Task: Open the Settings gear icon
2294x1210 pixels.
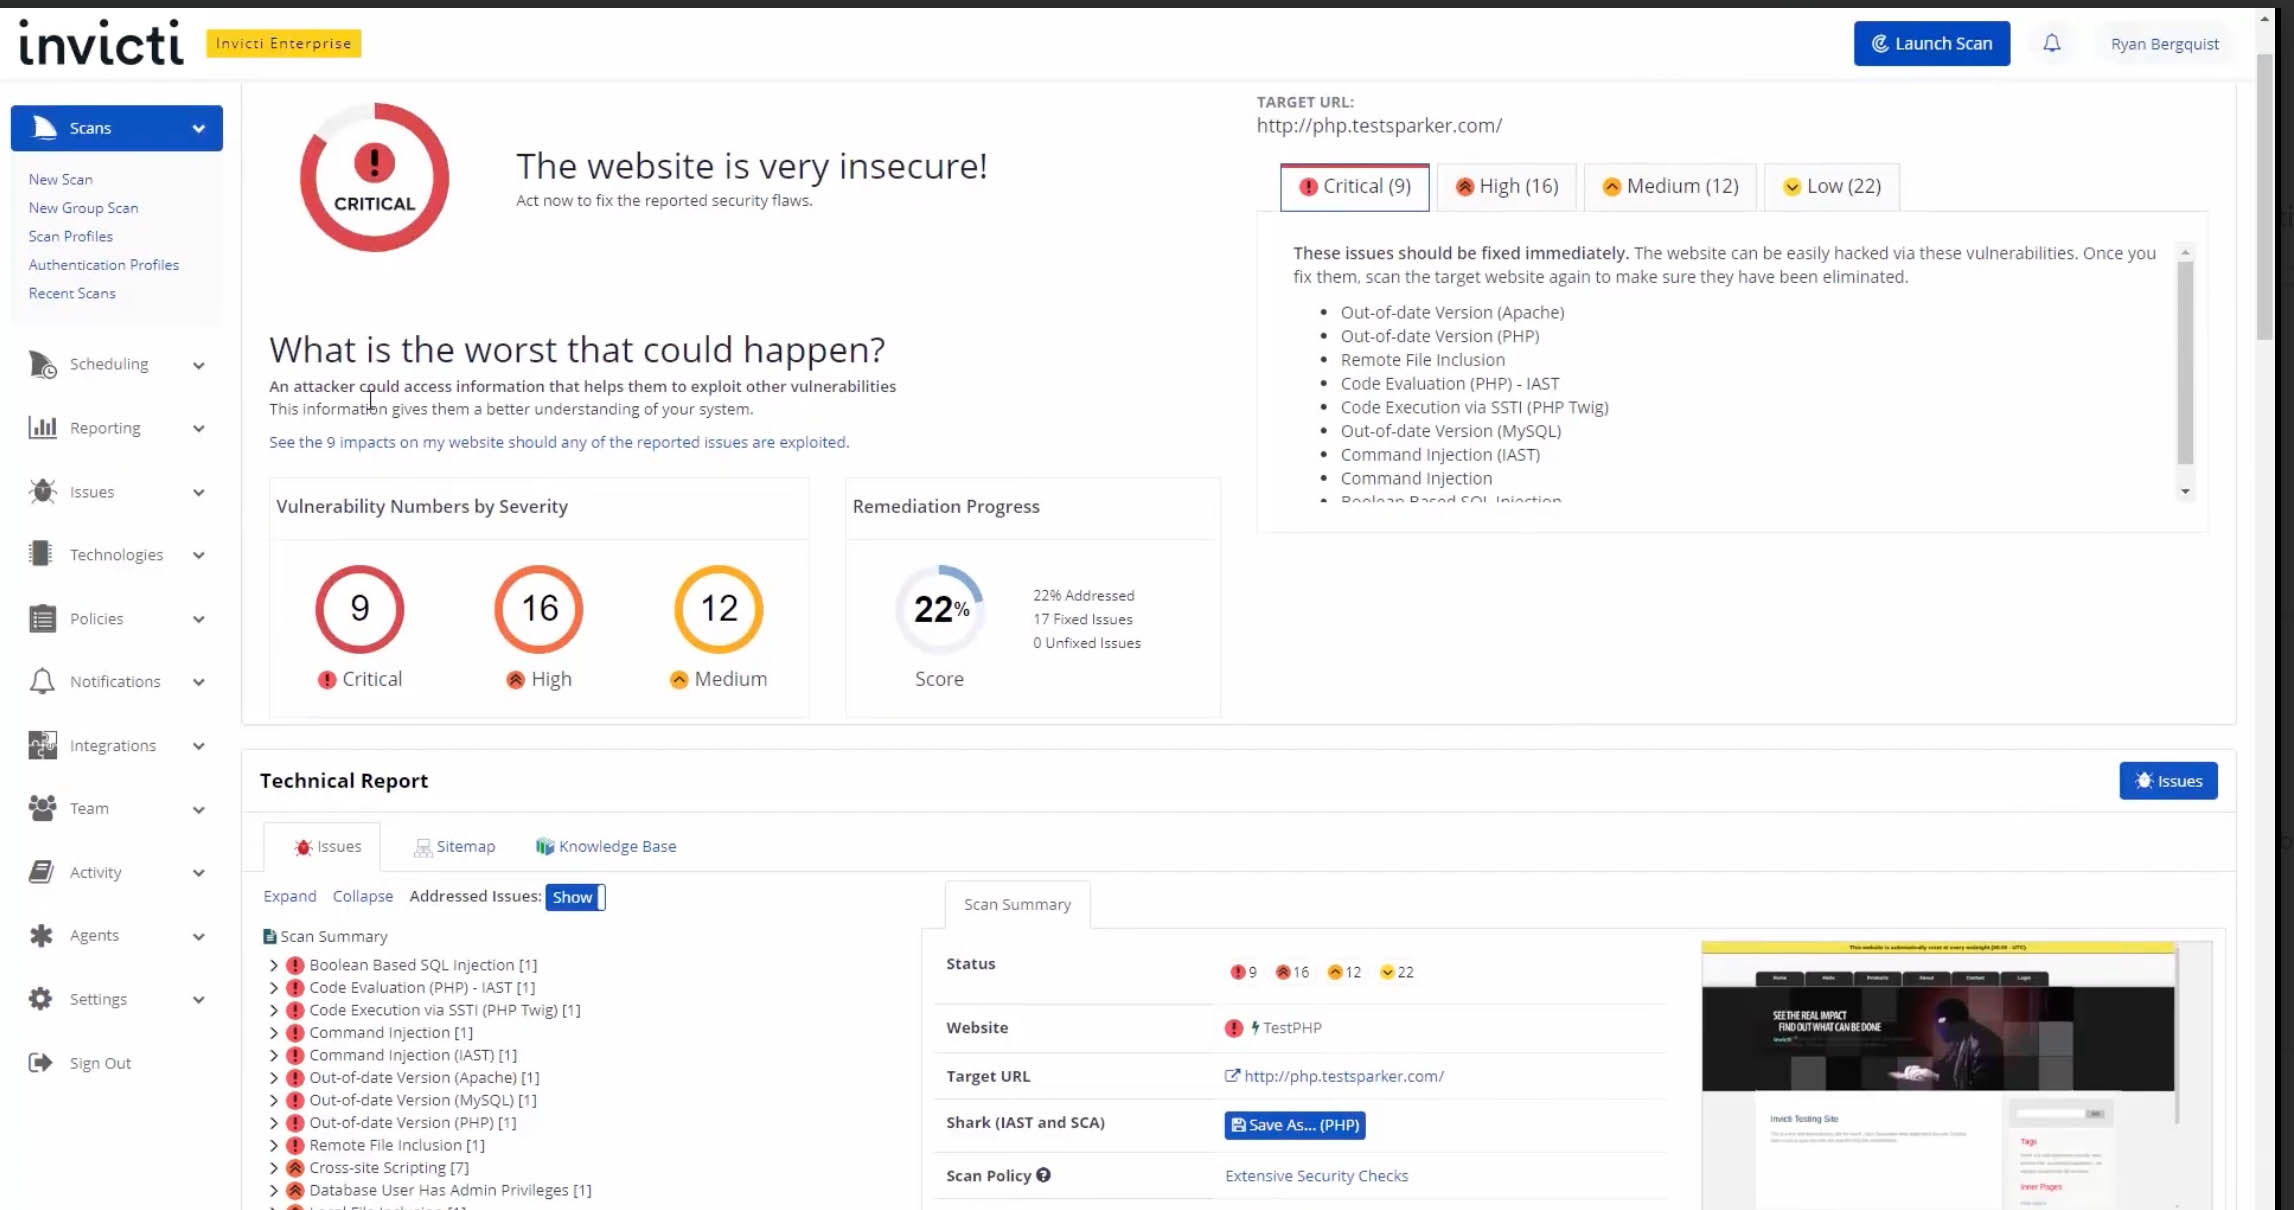Action: click(x=41, y=998)
